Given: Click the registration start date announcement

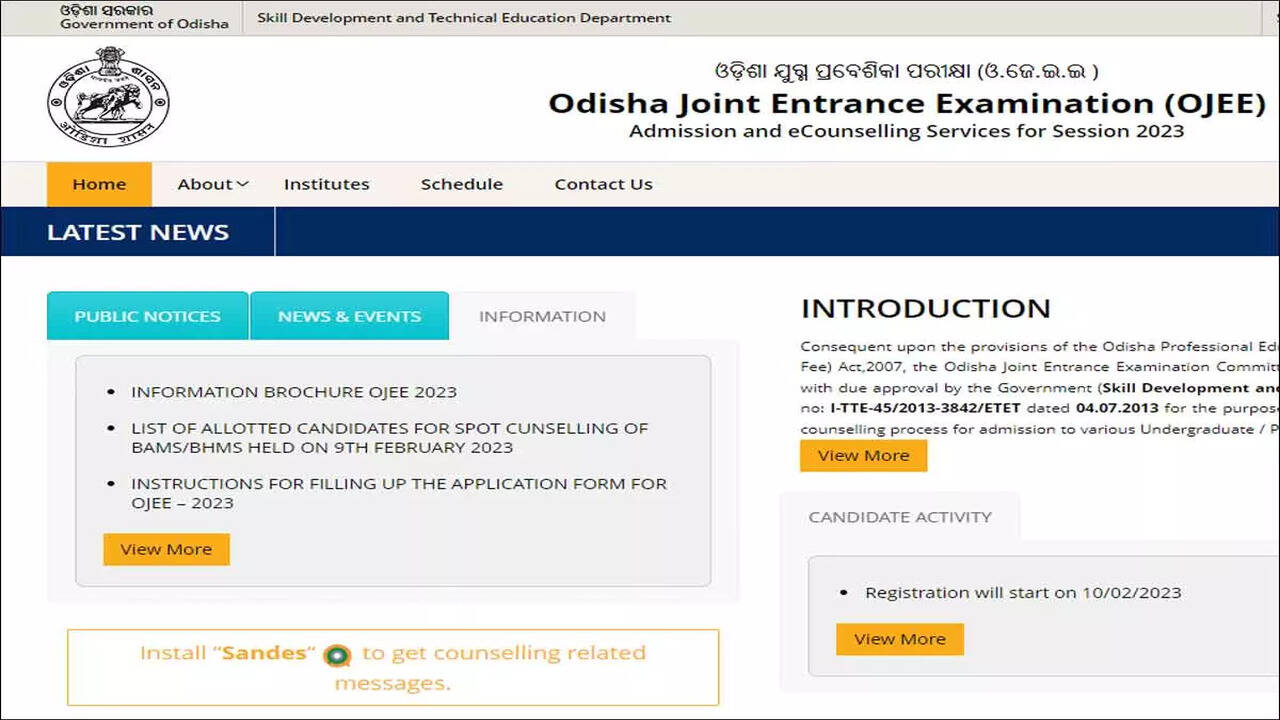Looking at the screenshot, I should point(1021,592).
